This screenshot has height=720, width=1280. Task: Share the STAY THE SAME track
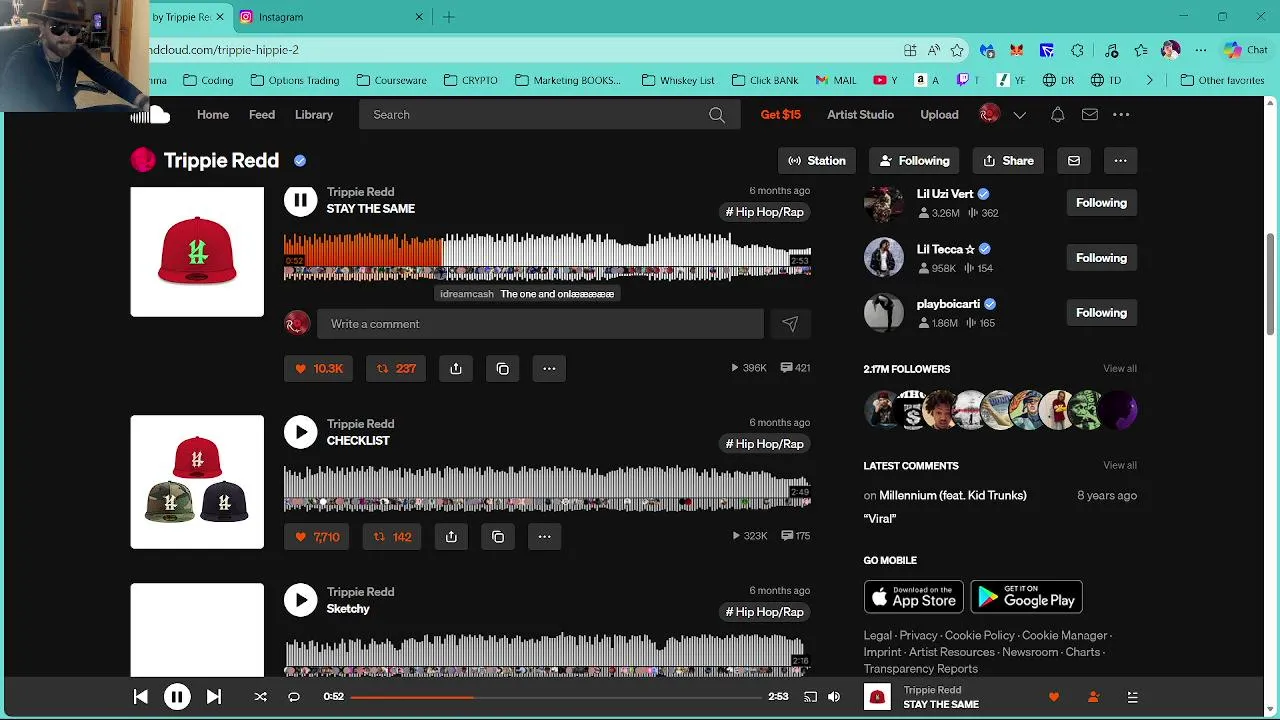click(x=456, y=369)
